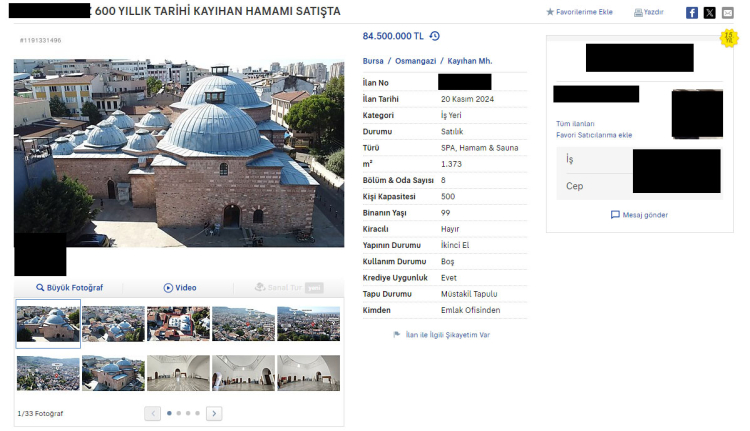Click the complaint flag icon
750x431 pixels.
397,335
